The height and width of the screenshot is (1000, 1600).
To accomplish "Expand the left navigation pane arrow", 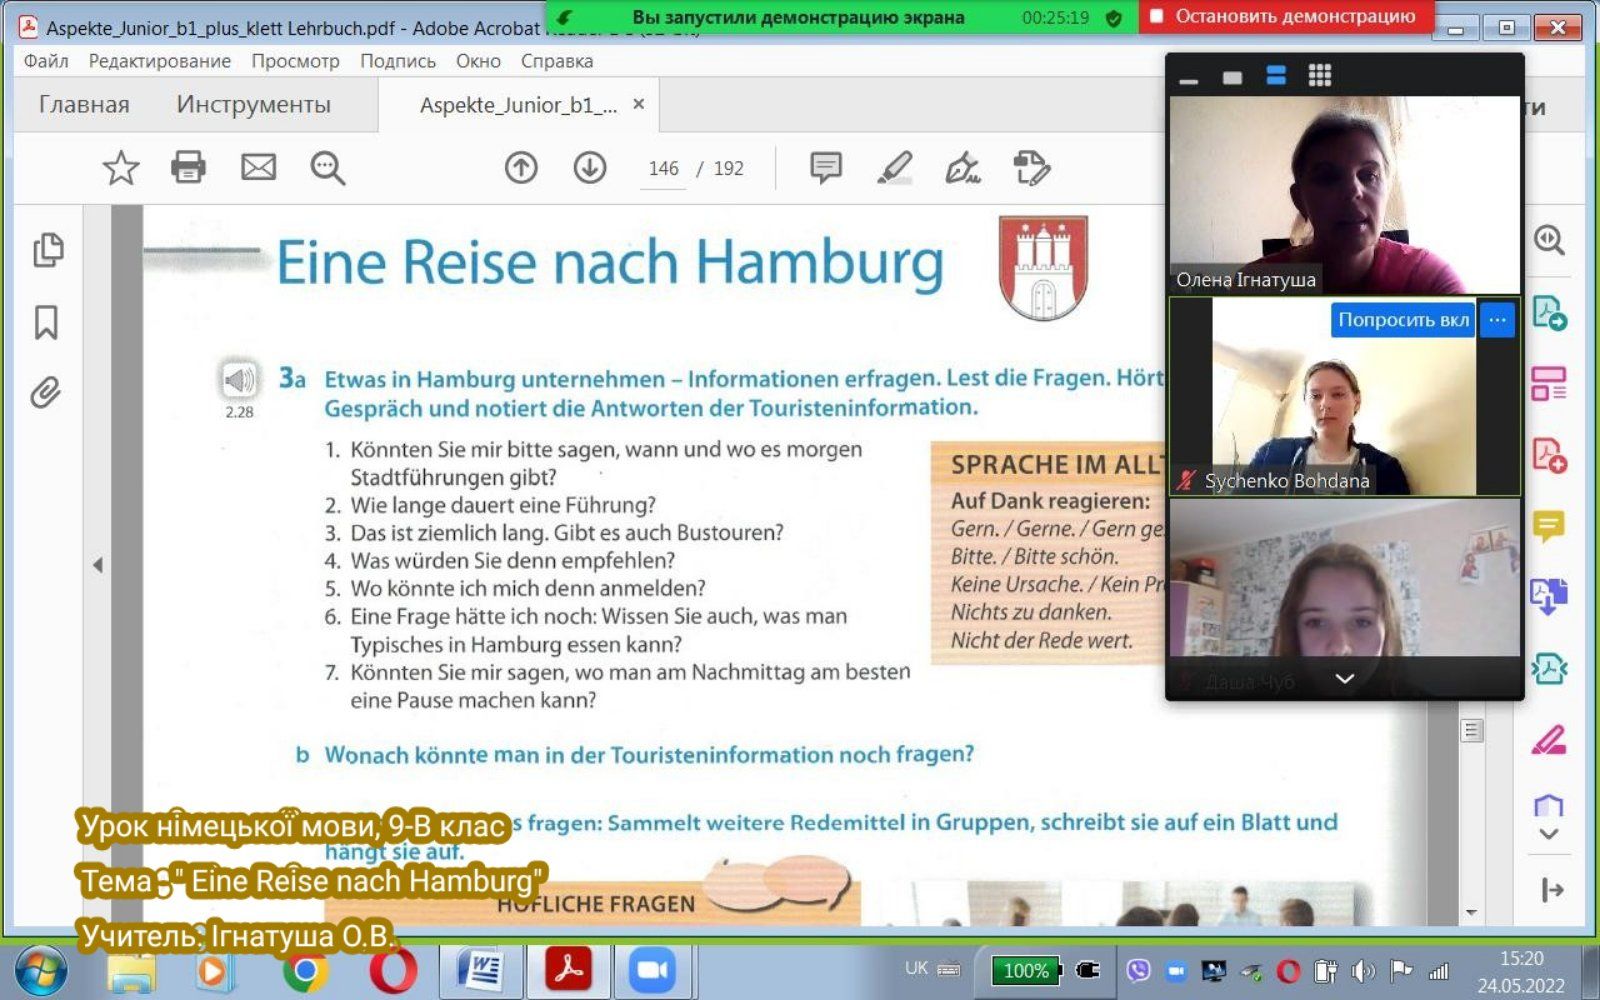I will 98,565.
